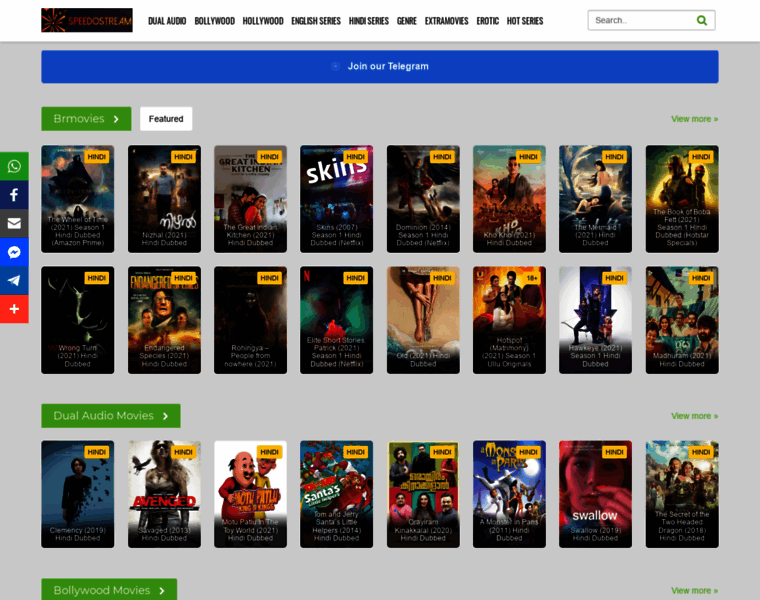Screen dimensions: 760x600
Task: Open Rohingya People from nowhere poster
Action: pos(251,320)
